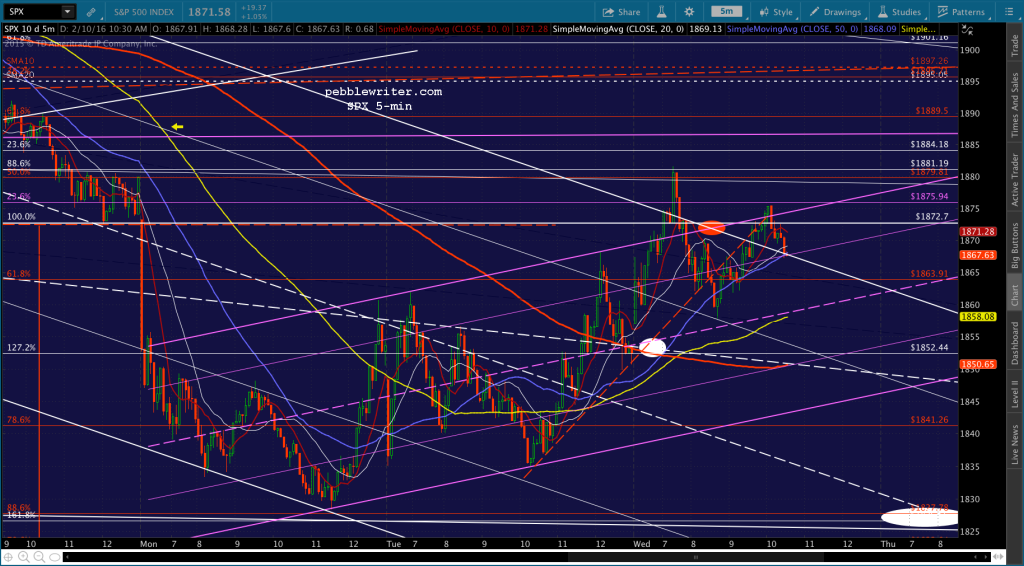Click the 1871.28 red price bubble

coord(977,232)
